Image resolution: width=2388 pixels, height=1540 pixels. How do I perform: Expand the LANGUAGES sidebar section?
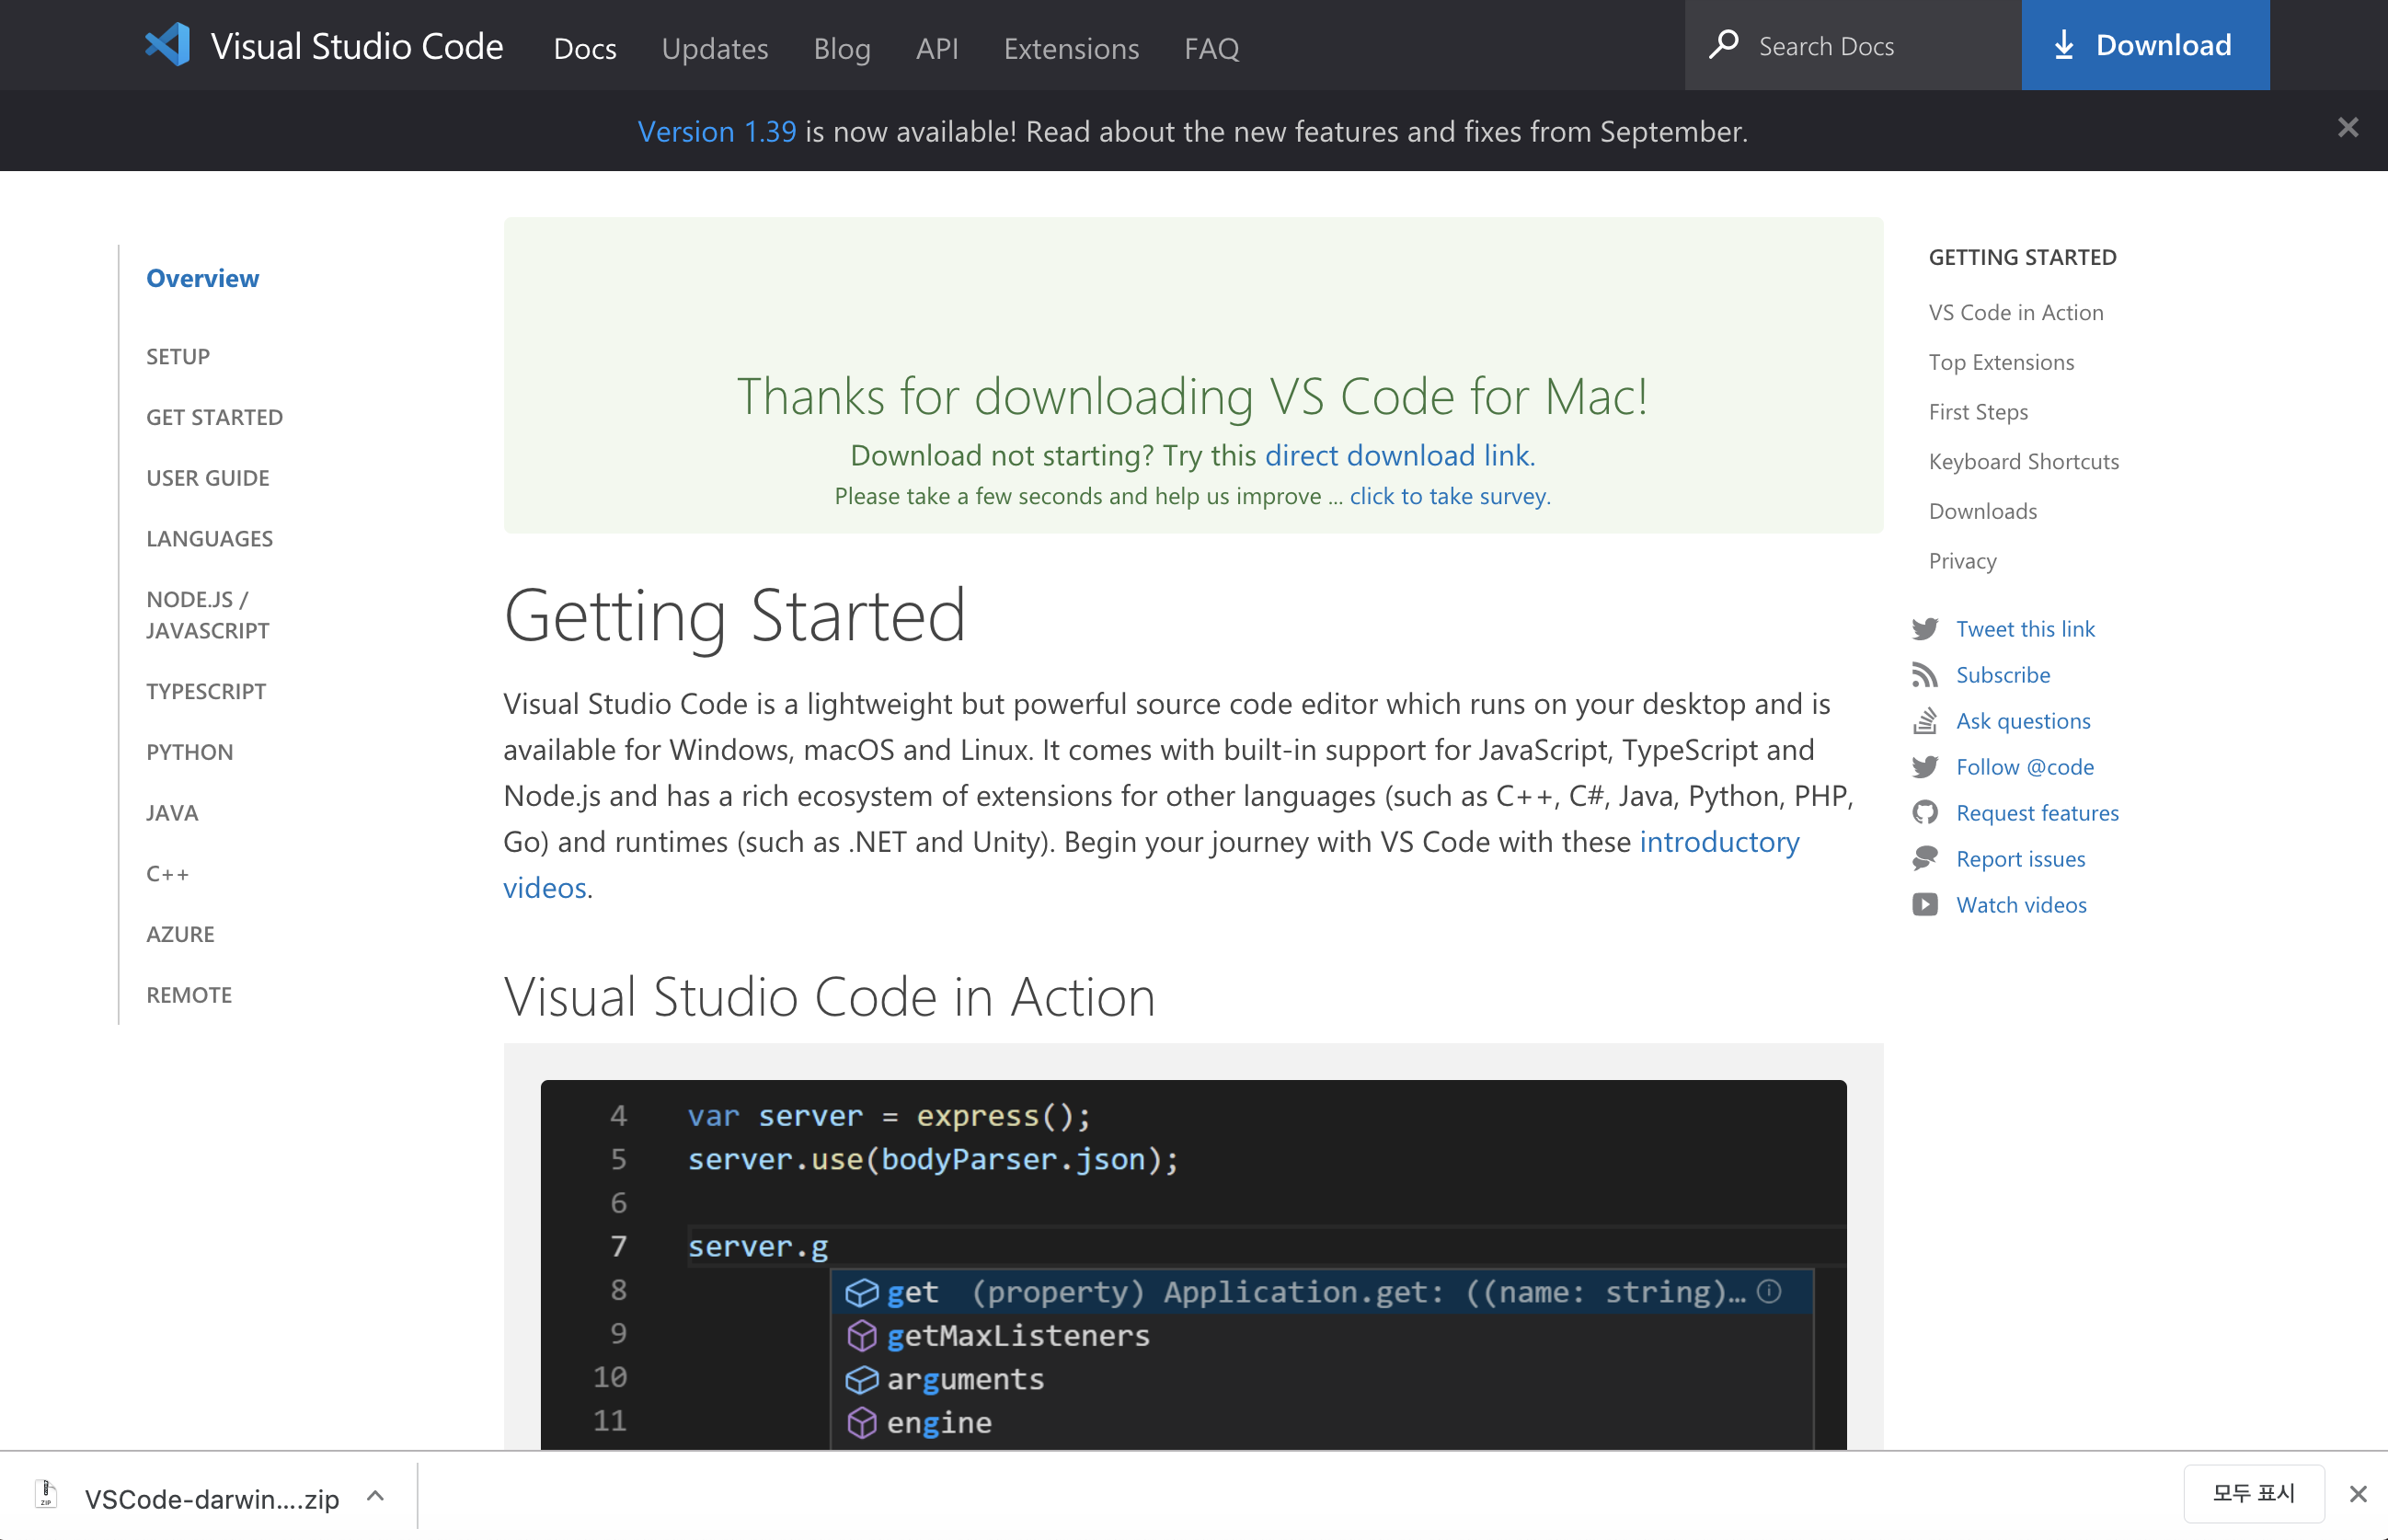209,537
